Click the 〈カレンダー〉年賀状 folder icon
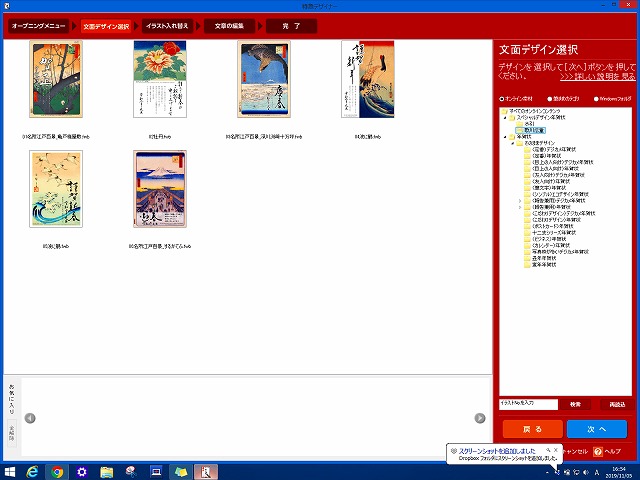 click(527, 246)
